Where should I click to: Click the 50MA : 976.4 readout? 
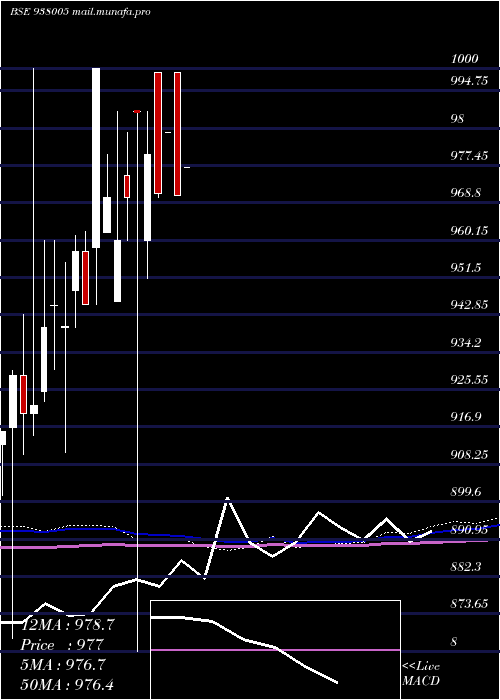67,684
